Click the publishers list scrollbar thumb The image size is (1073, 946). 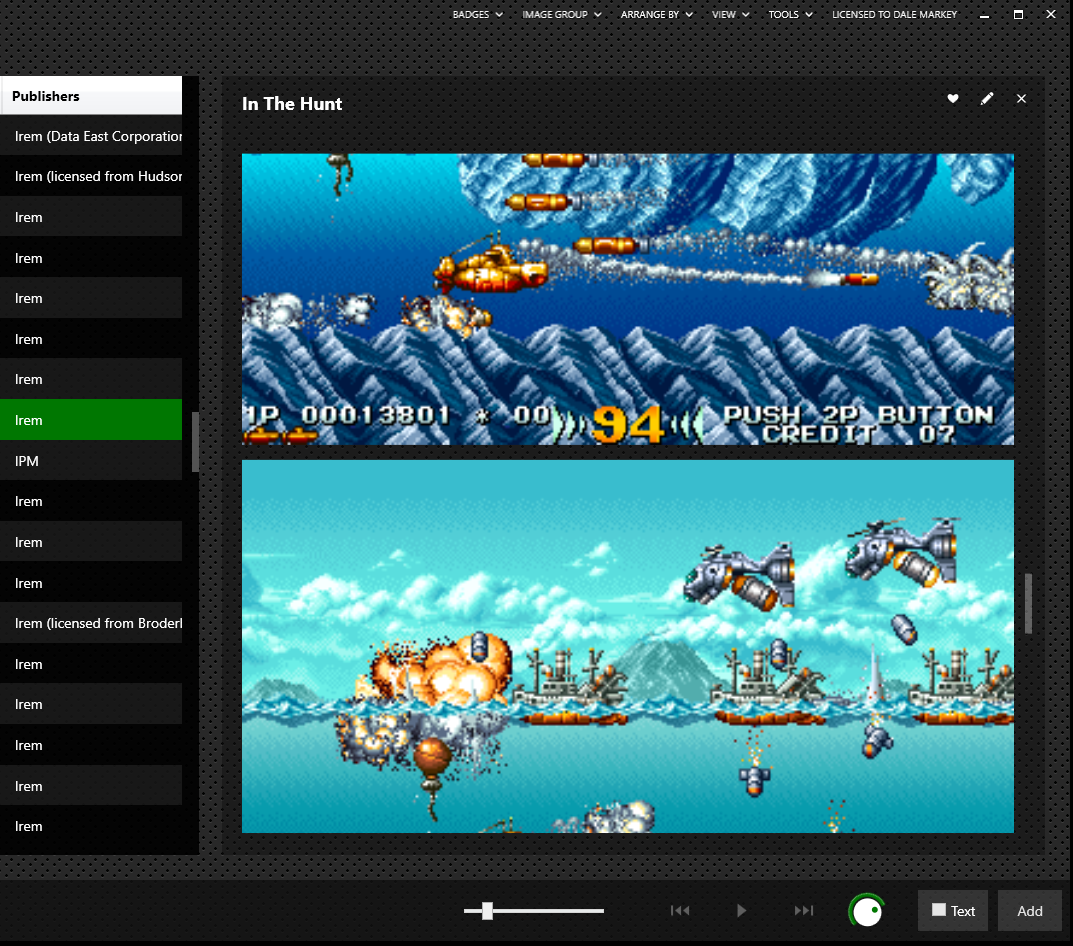click(x=195, y=442)
